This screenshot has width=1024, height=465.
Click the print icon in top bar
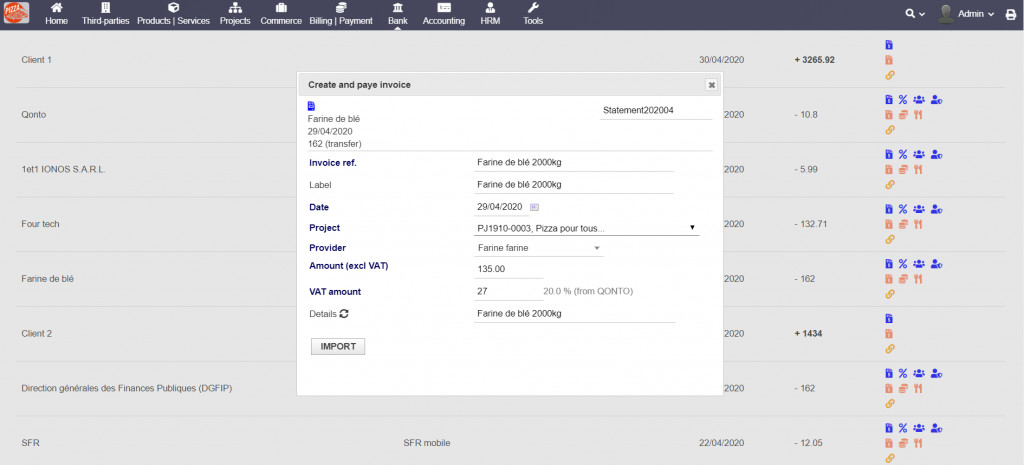click(x=1010, y=14)
